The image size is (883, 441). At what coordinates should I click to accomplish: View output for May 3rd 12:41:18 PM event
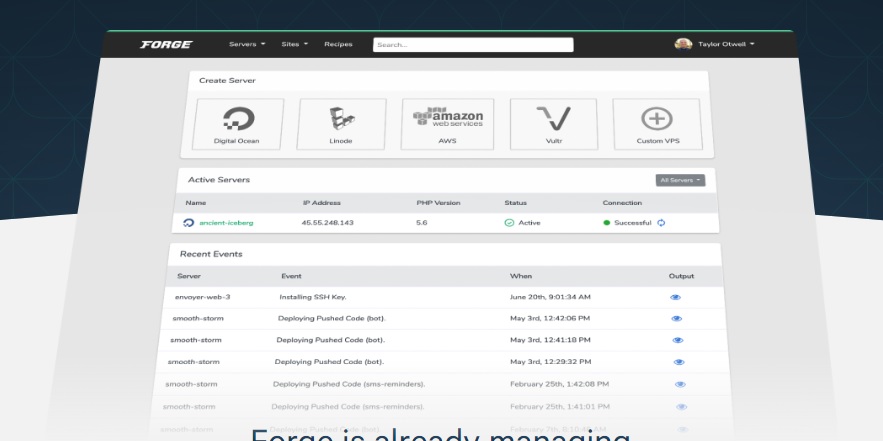pyautogui.click(x=677, y=340)
